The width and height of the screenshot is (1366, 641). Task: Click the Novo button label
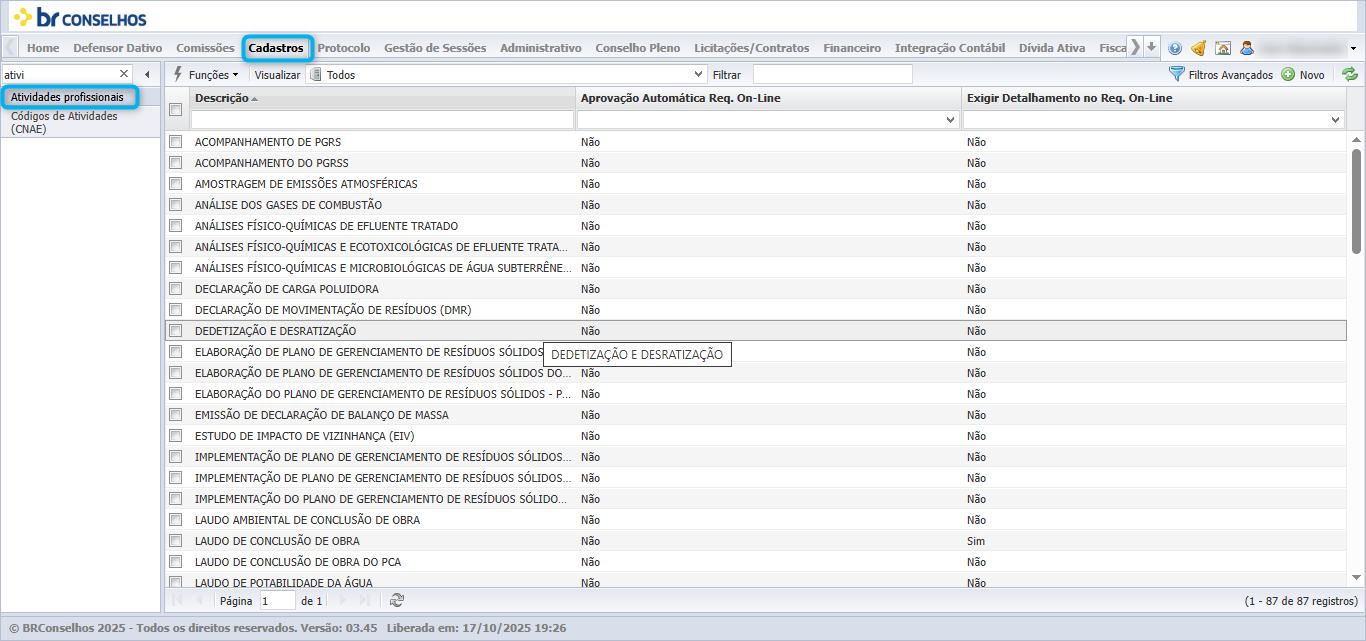(1312, 75)
